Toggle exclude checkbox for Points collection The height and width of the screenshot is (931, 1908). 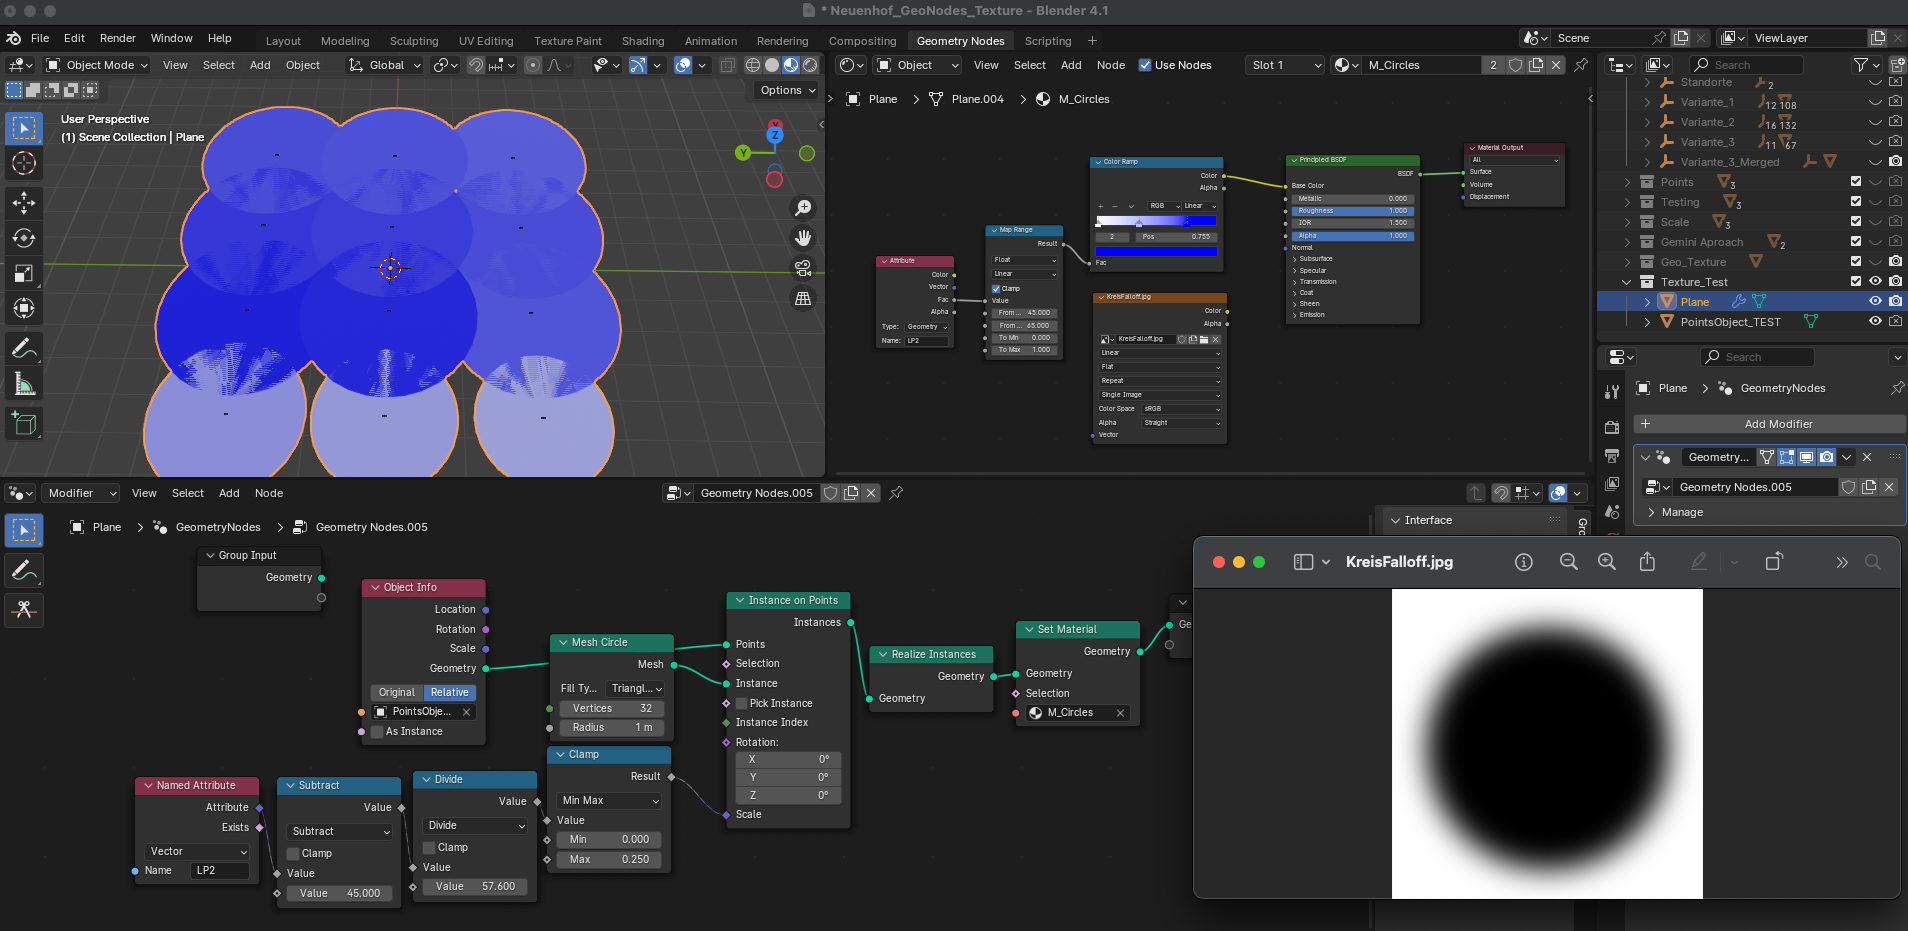click(1856, 182)
